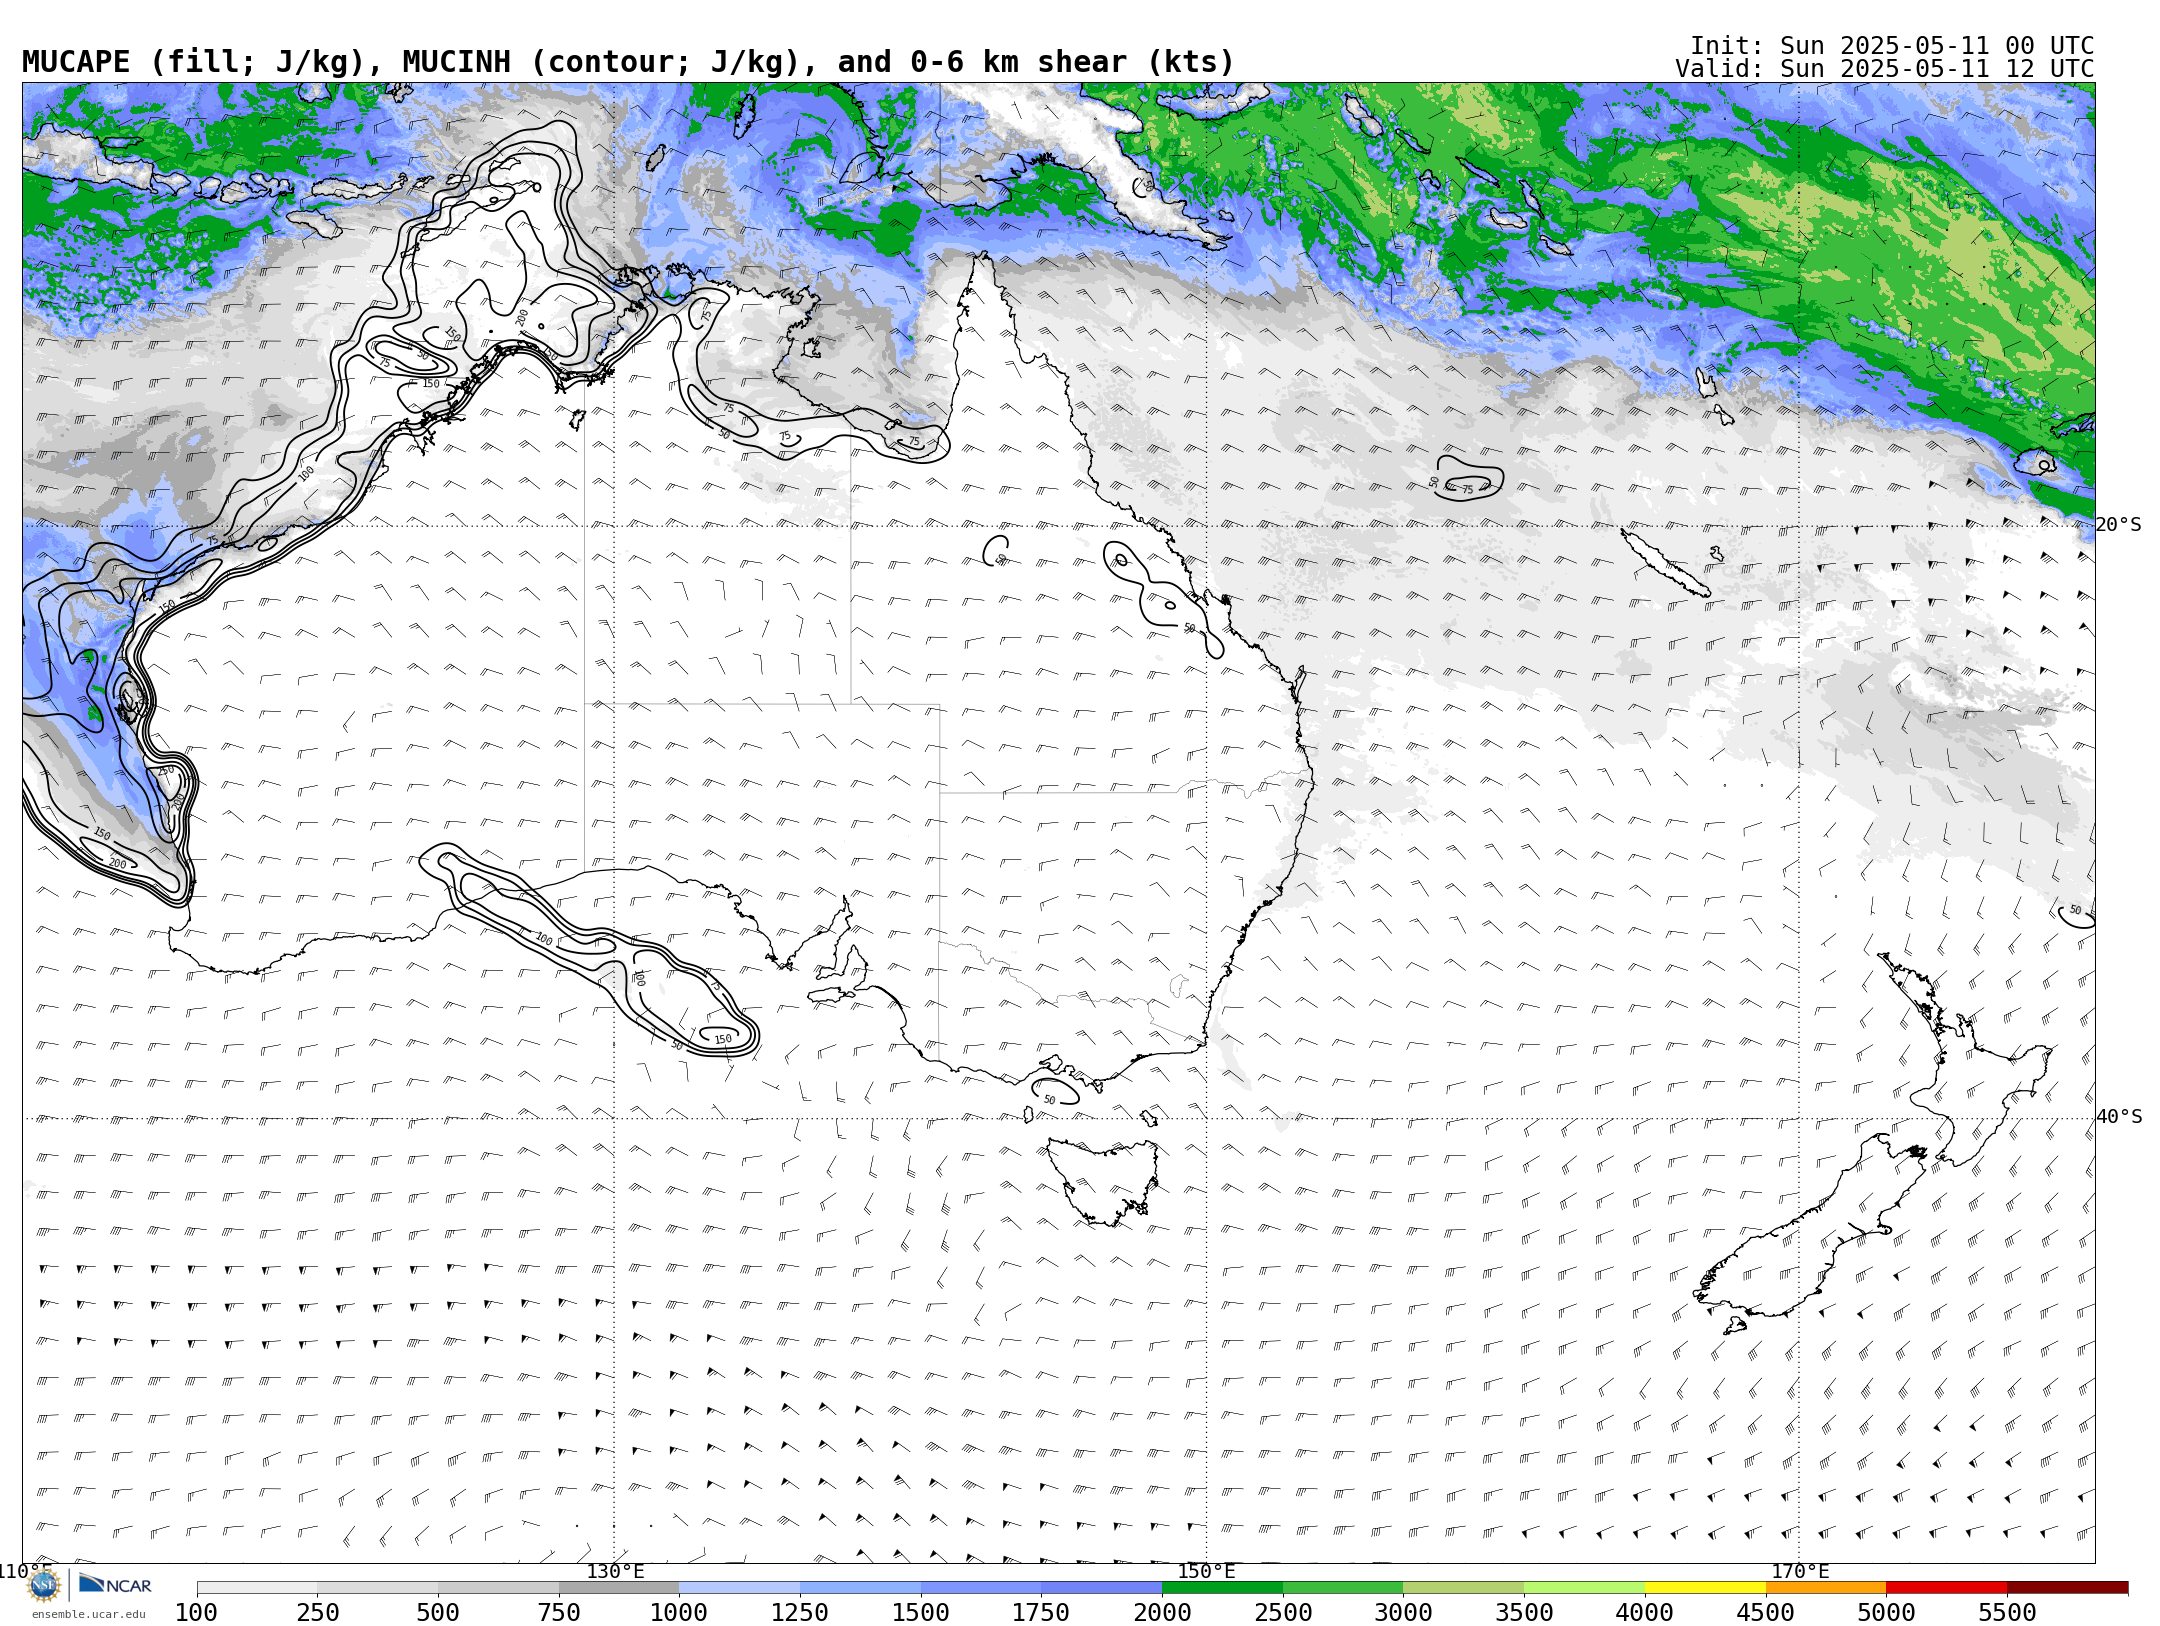Click the colorbar label 4500
This screenshot has height=1626, width=2160.
click(1766, 1613)
